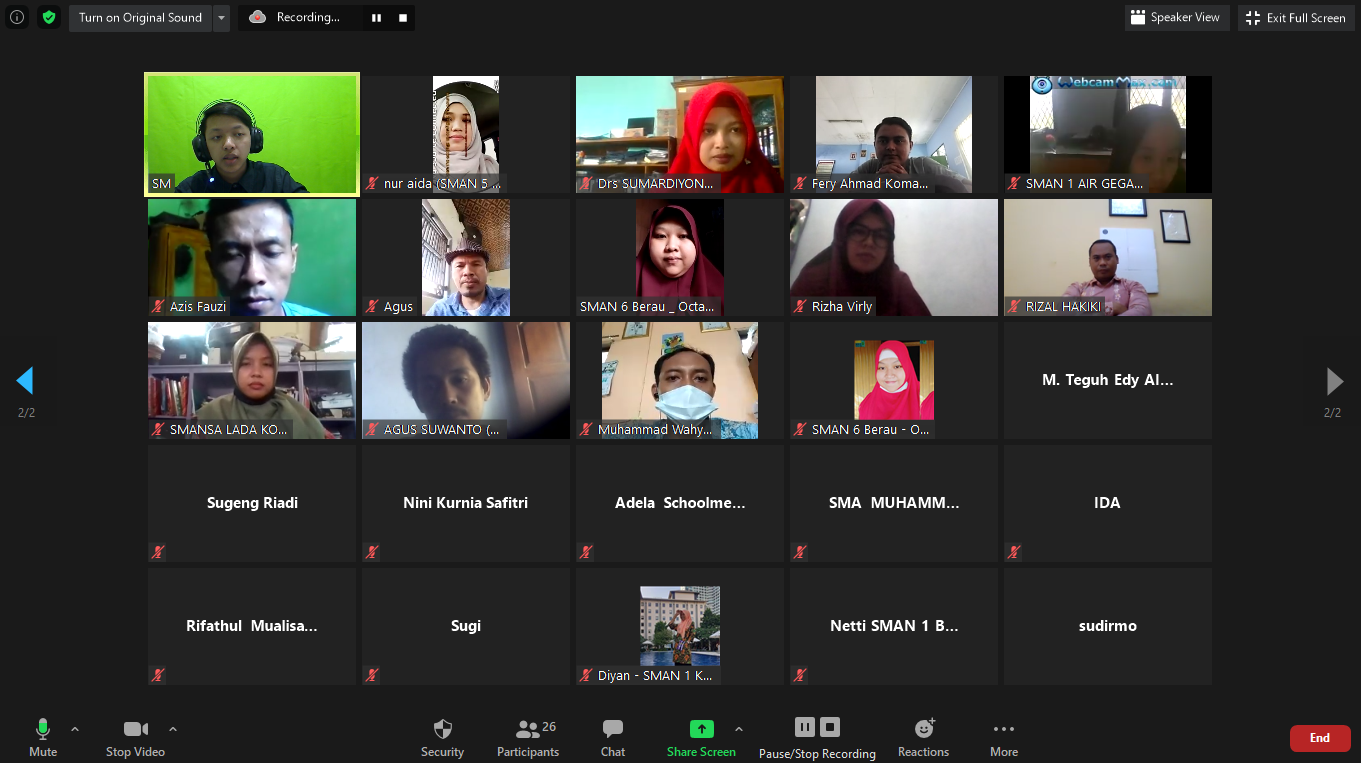Viewport: 1361px width, 763px height.
Task: Click the meeting information icon
Action: click(x=17, y=17)
